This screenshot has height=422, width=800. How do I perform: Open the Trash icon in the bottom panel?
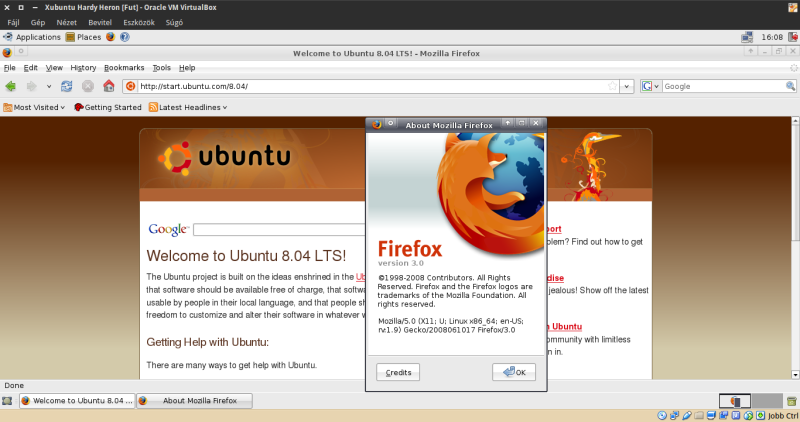791,401
